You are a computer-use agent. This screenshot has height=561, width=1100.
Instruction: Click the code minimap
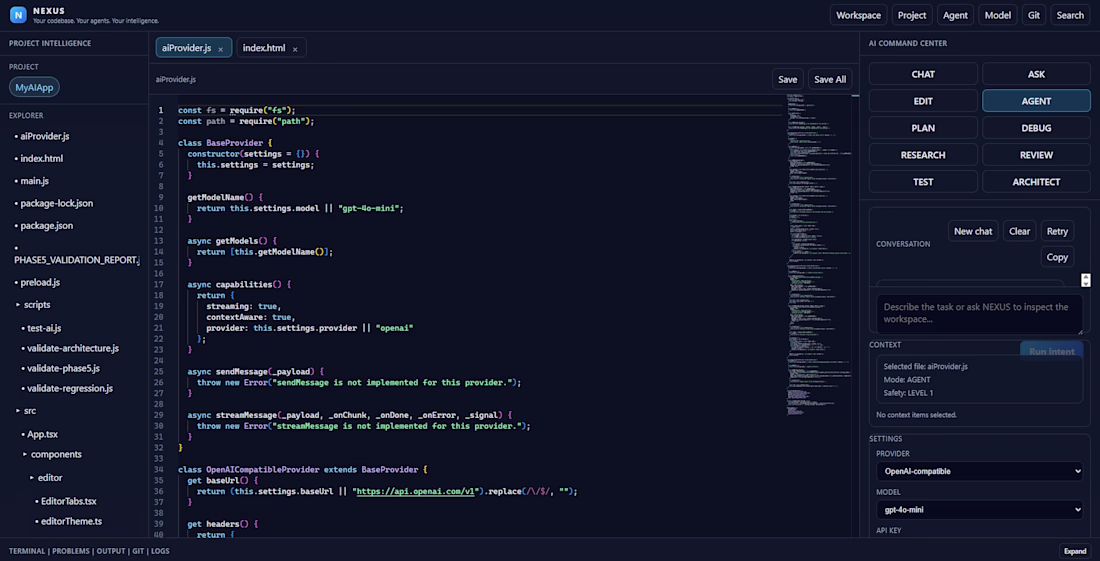point(818,256)
